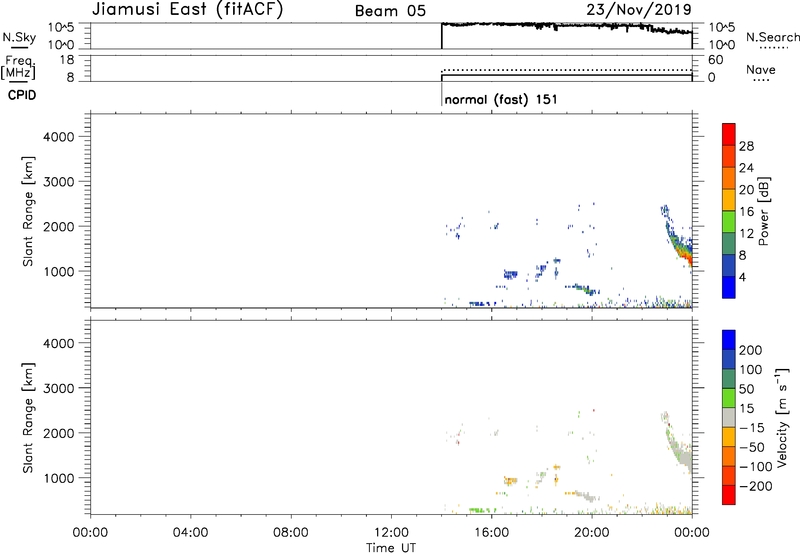The width and height of the screenshot is (800, 554).
Task: Click the 'normal (fast) 151' text
Action: tap(501, 99)
